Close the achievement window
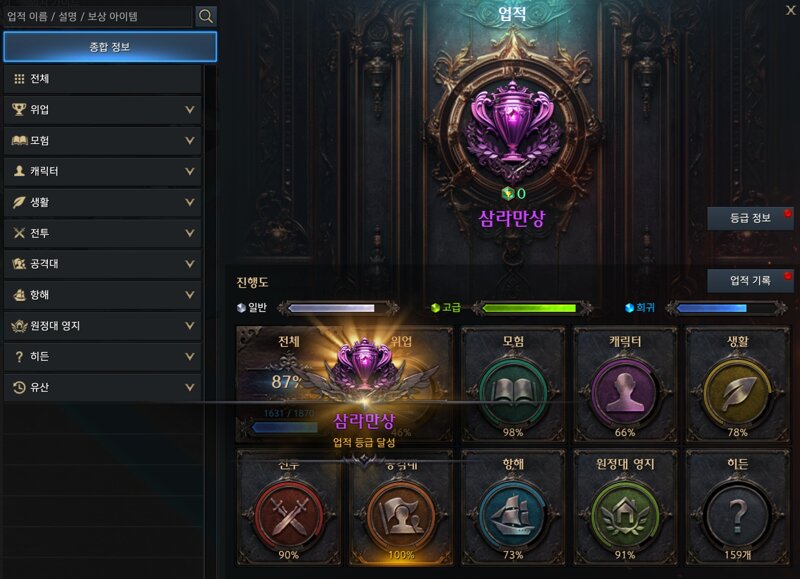The width and height of the screenshot is (800, 579). click(x=790, y=10)
